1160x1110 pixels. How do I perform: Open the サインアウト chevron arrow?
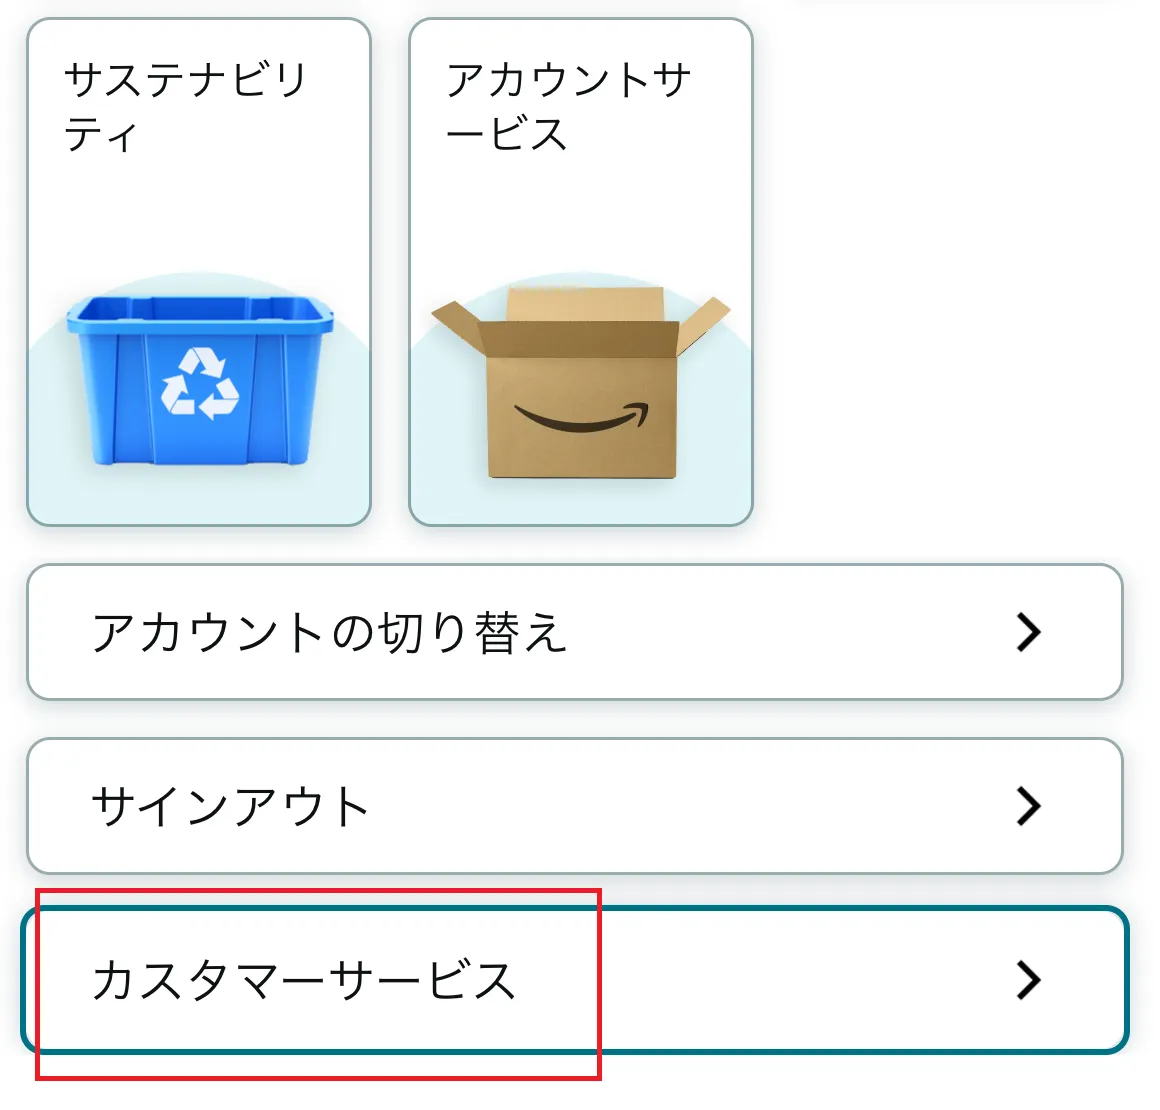(1030, 806)
